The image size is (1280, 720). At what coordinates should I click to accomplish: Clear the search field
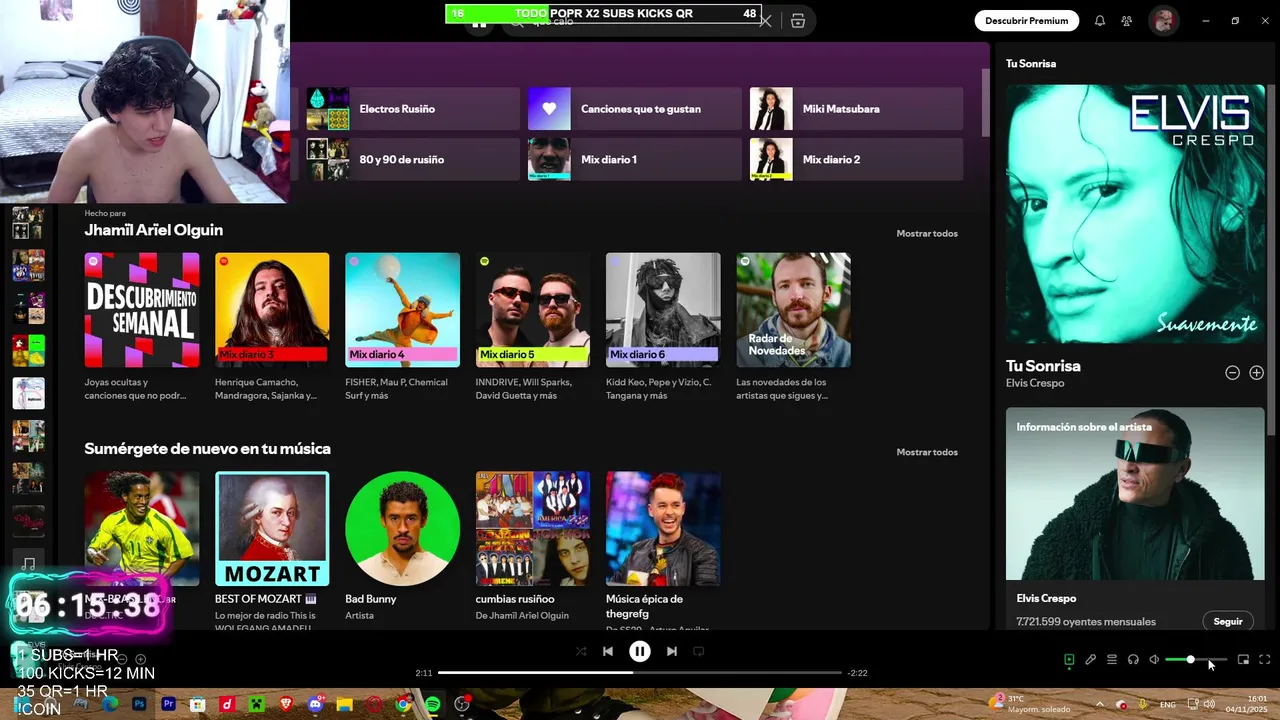[x=766, y=21]
